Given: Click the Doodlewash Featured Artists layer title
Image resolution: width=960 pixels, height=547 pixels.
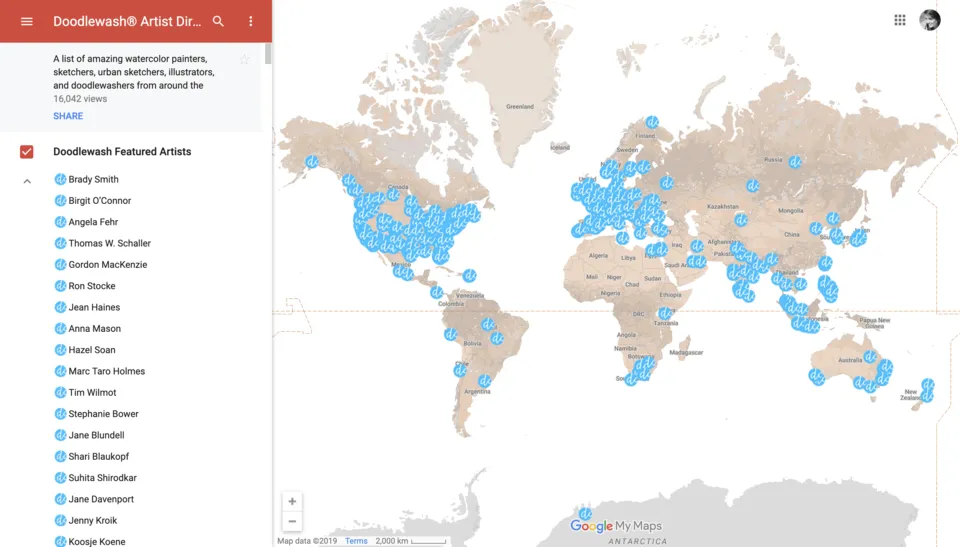Looking at the screenshot, I should pos(122,152).
